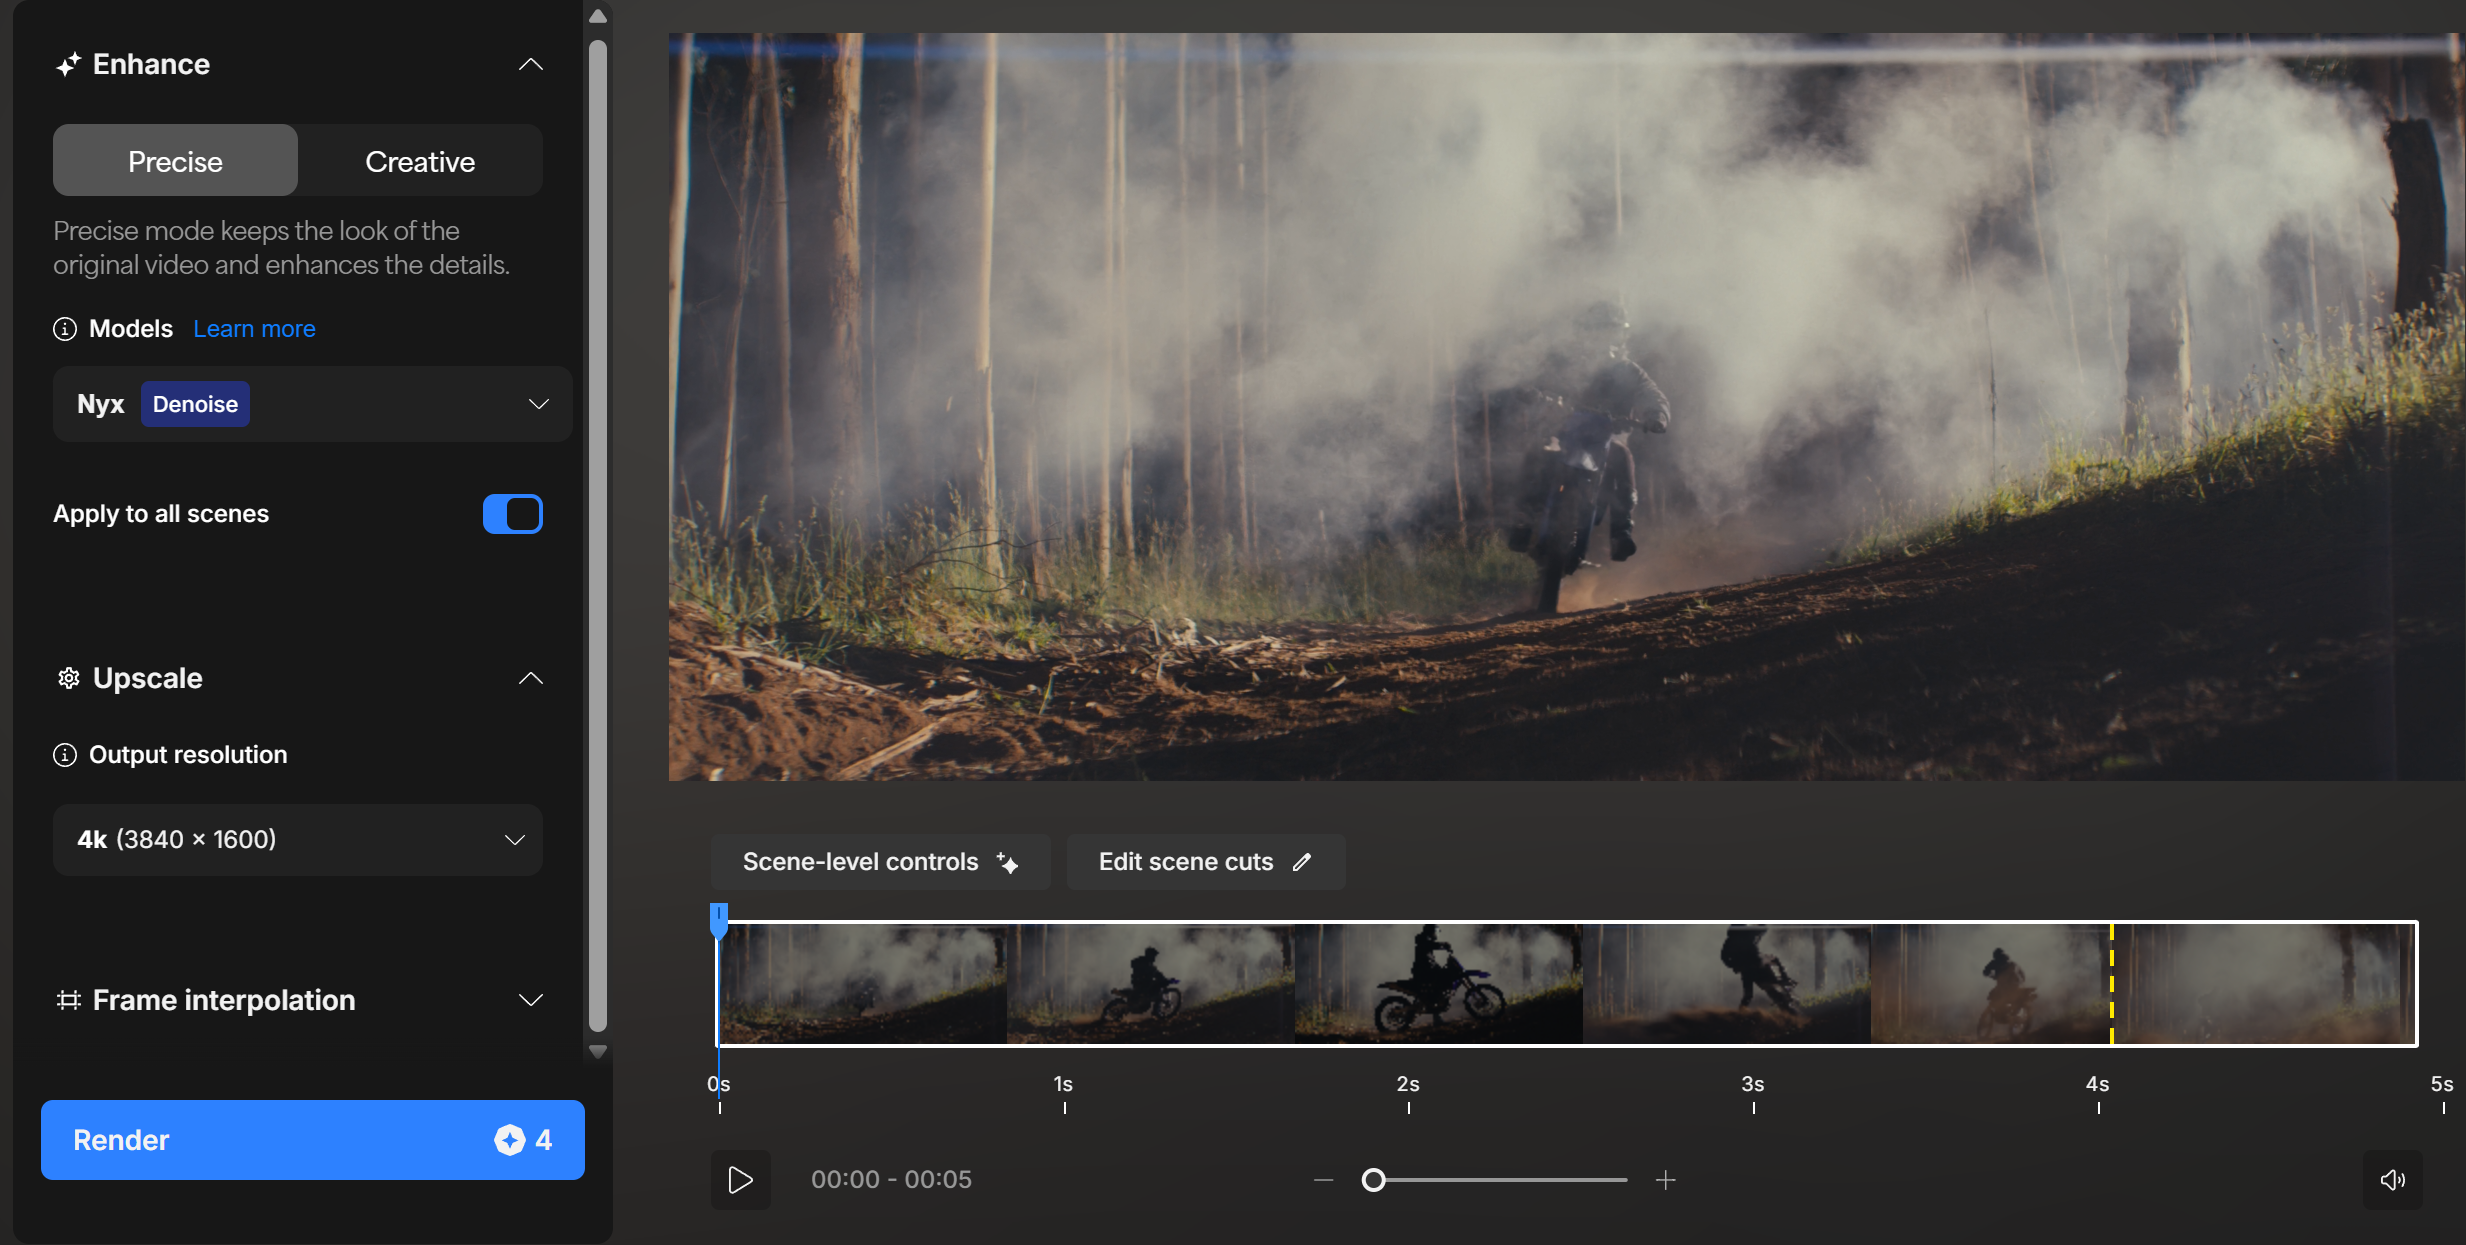Click the play button
This screenshot has width=2466, height=1245.
click(740, 1180)
